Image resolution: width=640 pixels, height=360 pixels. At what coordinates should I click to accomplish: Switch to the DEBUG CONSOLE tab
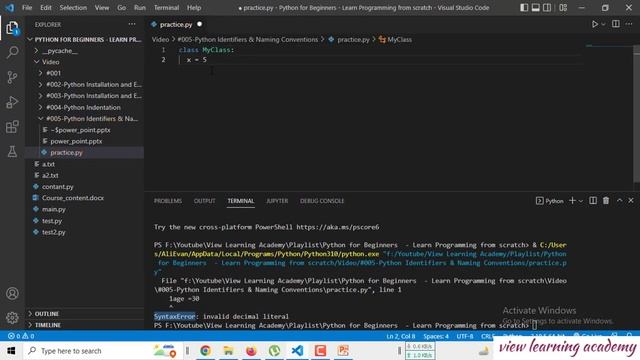click(x=322, y=201)
